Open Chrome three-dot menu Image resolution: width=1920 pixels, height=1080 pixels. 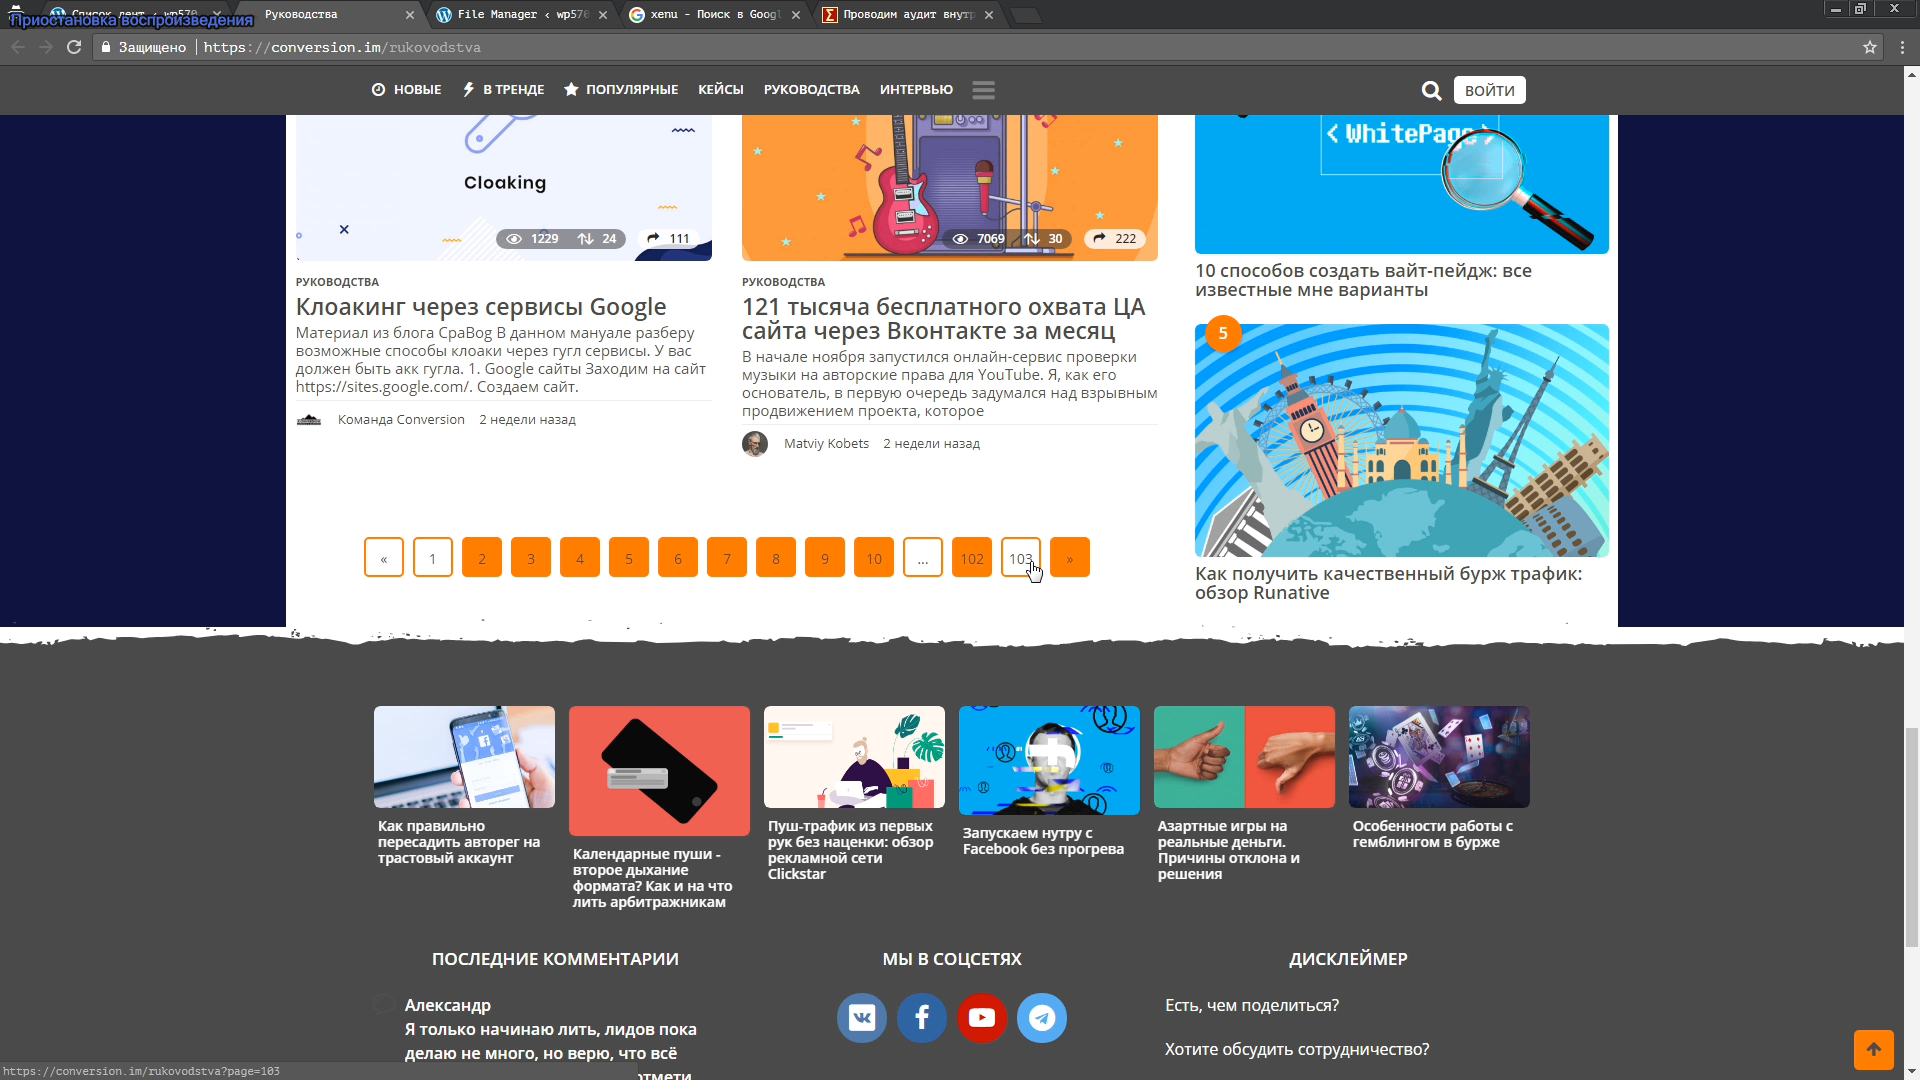(x=1902, y=47)
